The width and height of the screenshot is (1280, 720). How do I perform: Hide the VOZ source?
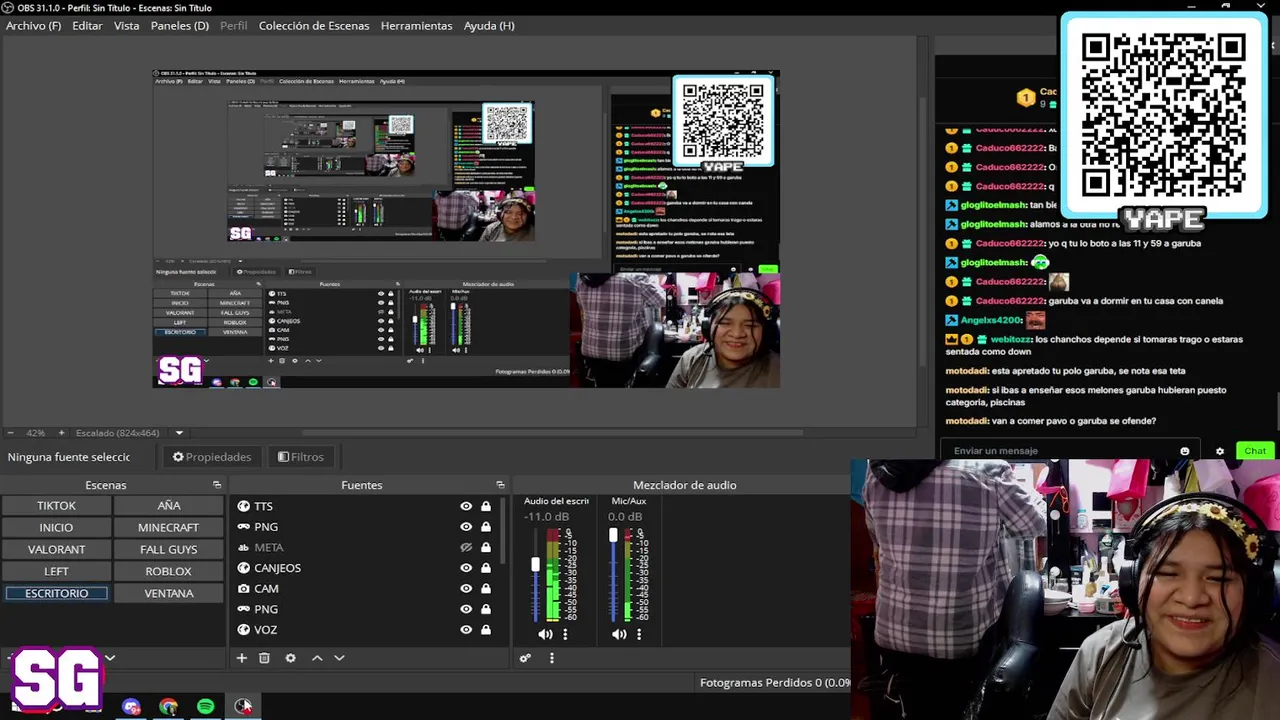tap(466, 629)
